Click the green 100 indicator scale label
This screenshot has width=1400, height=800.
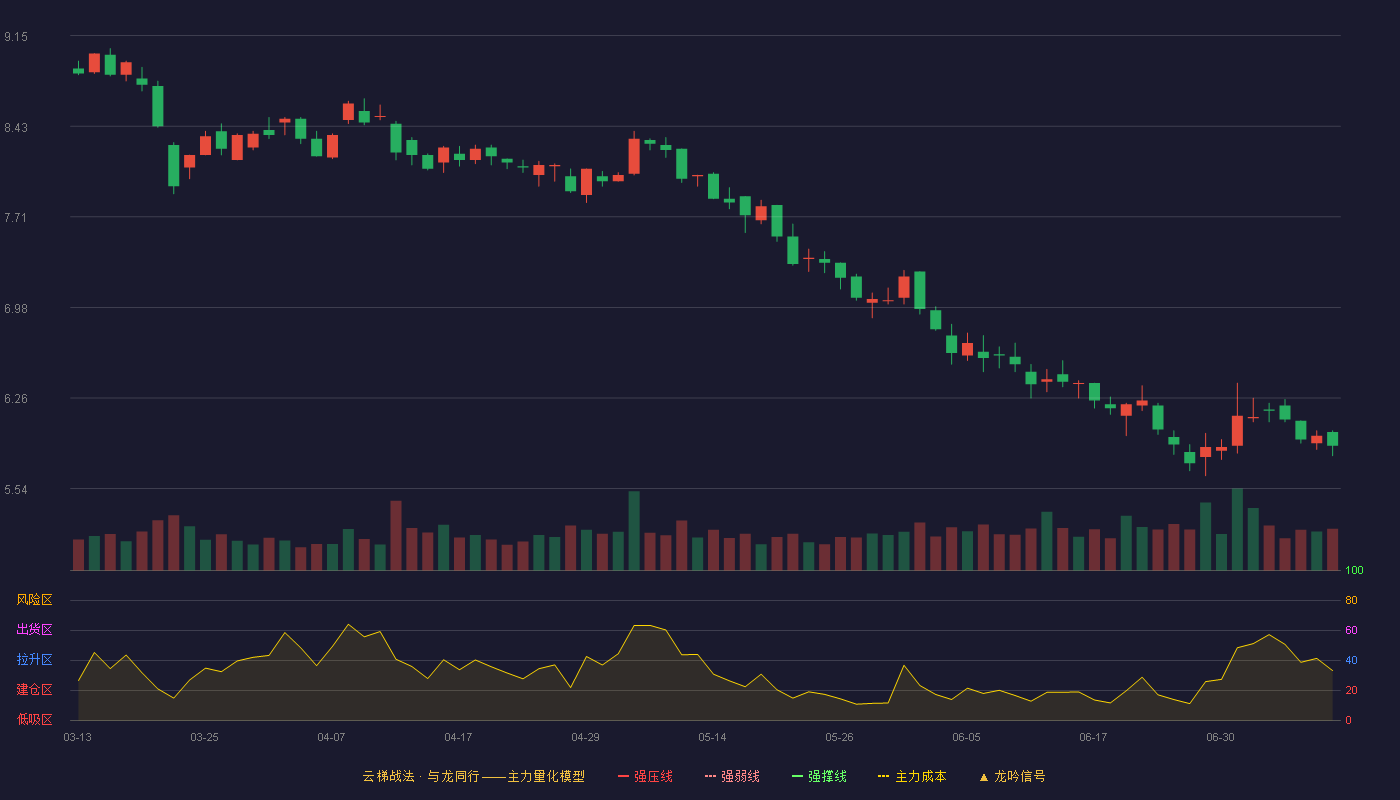coord(1354,571)
